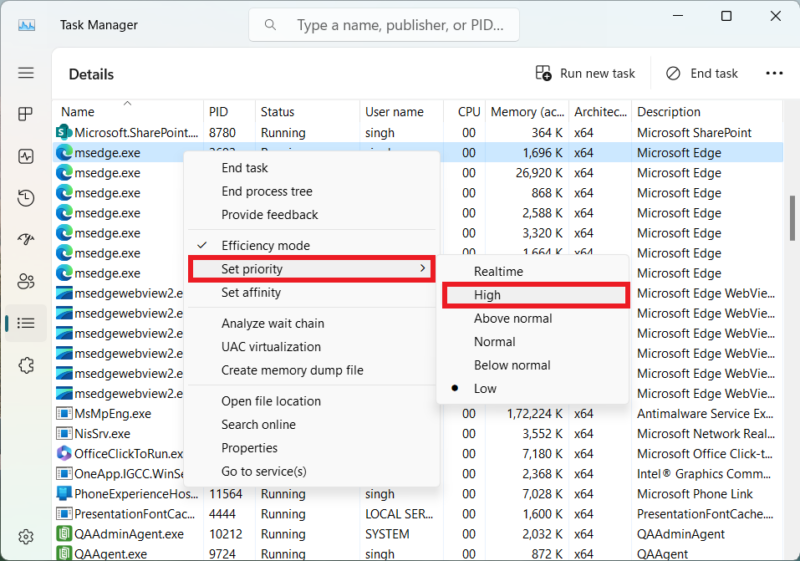
Task: Focus the name, publisher, or PID search box
Action: pos(384,24)
